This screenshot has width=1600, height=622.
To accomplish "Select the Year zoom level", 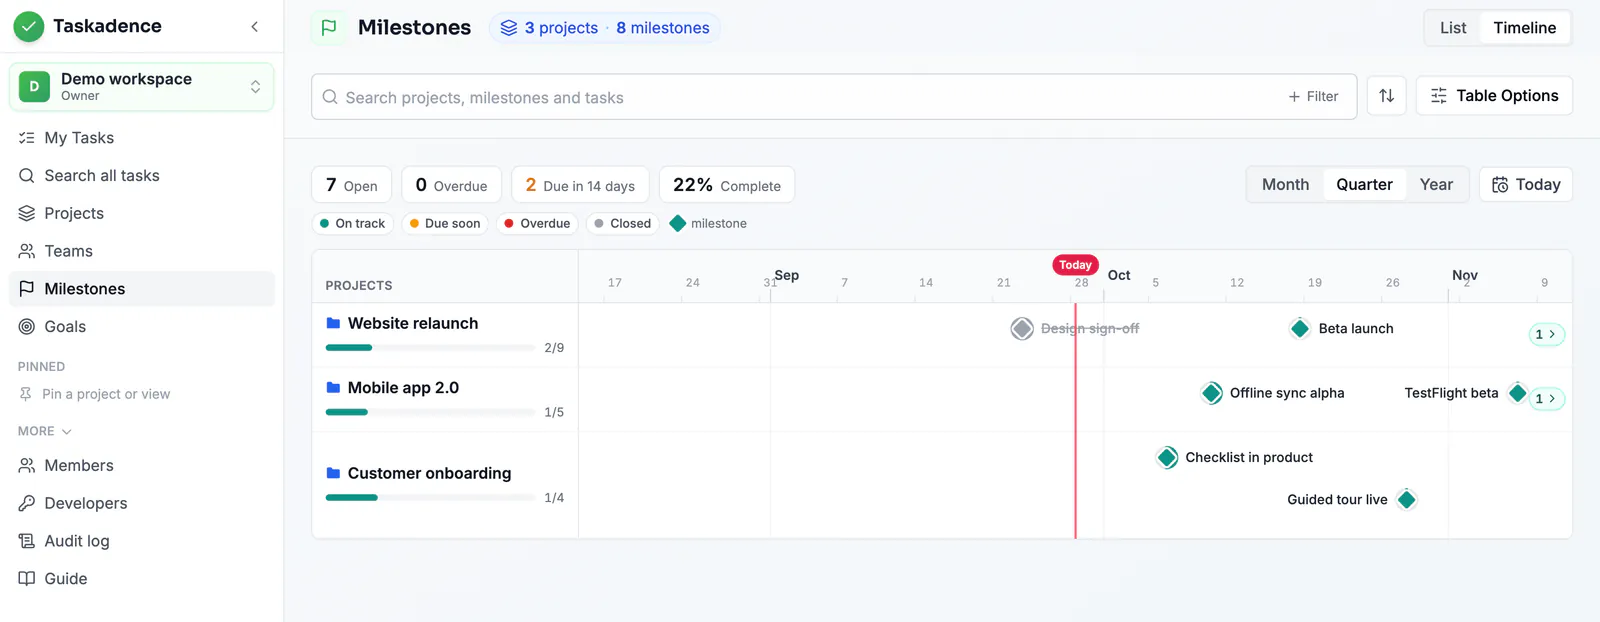I will click(x=1436, y=185).
